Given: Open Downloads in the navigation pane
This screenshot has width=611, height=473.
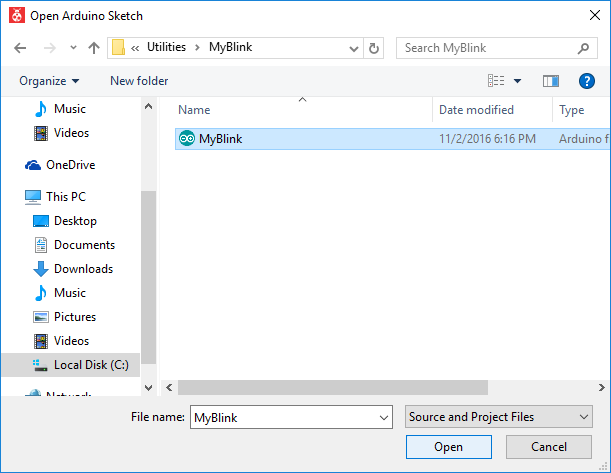Looking at the screenshot, I should click(73, 269).
